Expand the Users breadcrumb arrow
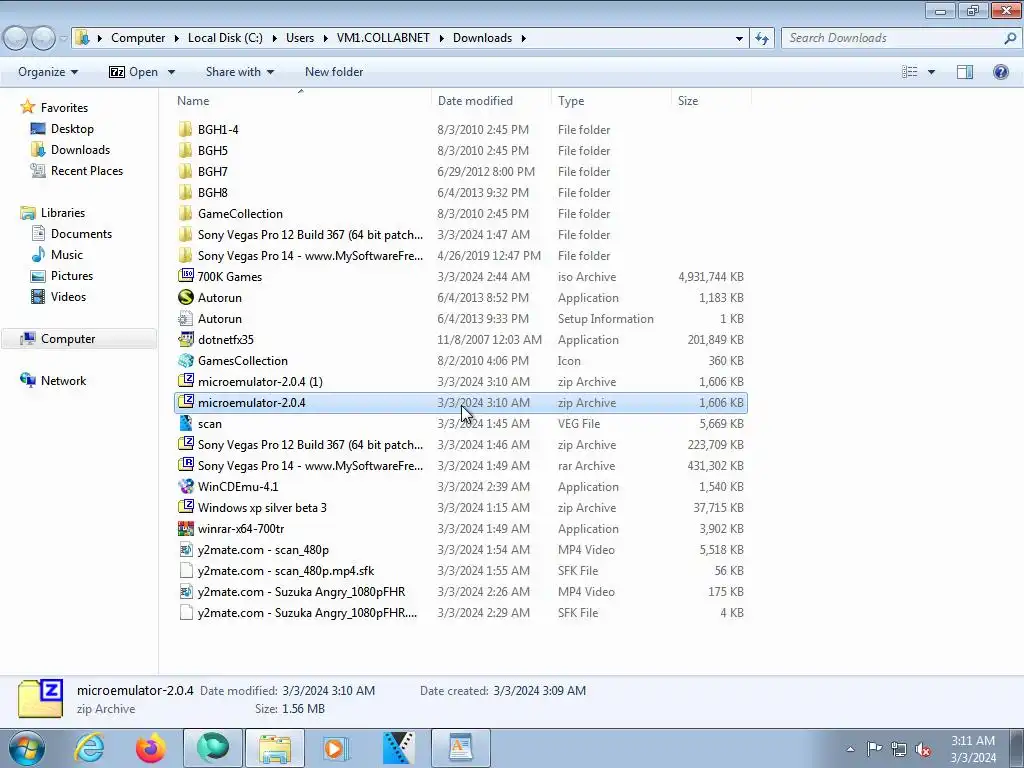 325,38
